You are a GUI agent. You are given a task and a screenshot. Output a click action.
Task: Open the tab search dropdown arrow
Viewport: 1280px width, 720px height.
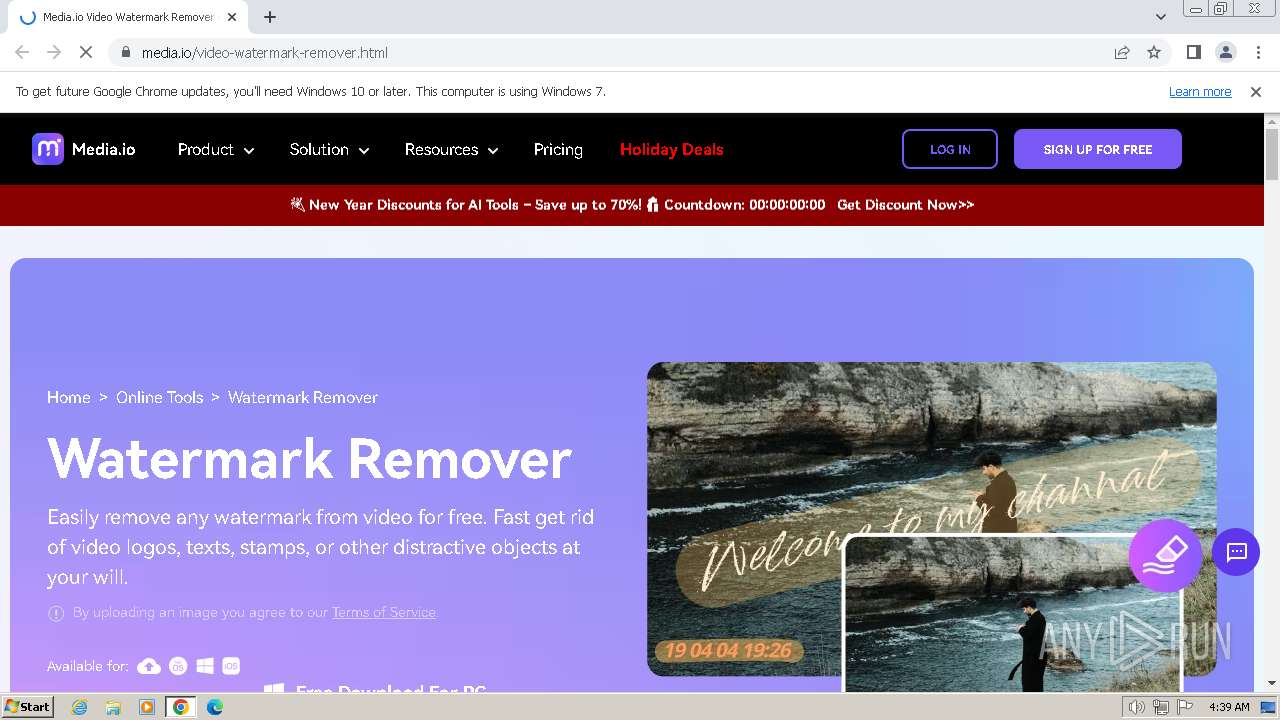point(1160,16)
